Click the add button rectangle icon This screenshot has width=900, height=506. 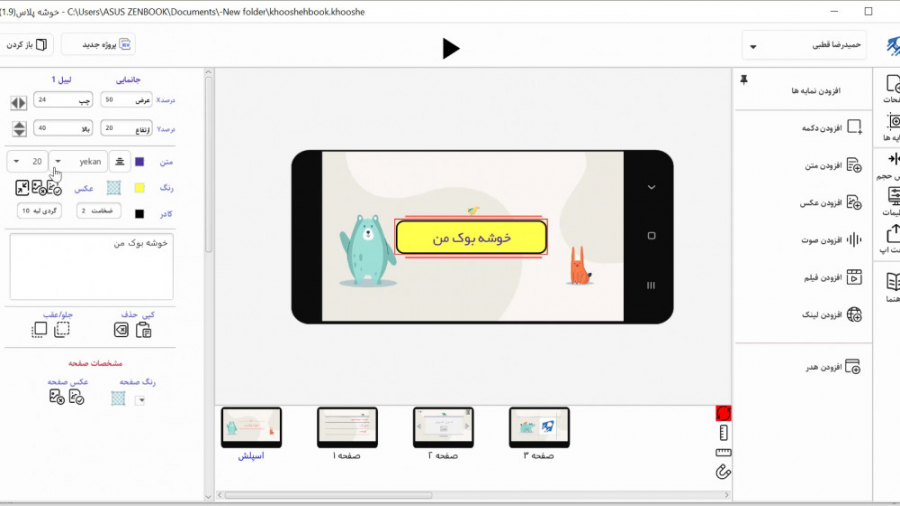click(x=855, y=127)
